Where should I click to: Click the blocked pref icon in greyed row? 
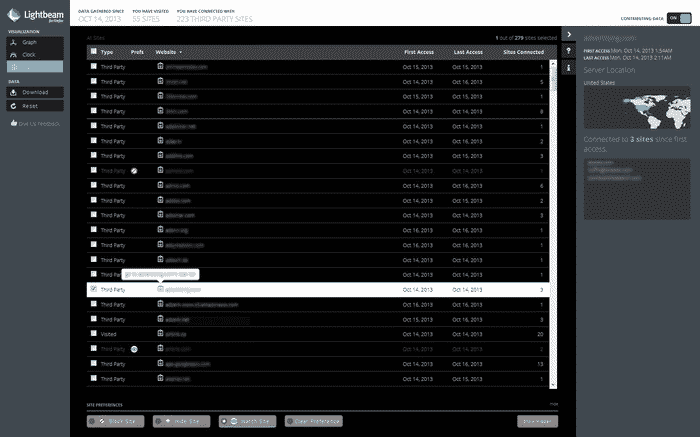click(x=133, y=170)
